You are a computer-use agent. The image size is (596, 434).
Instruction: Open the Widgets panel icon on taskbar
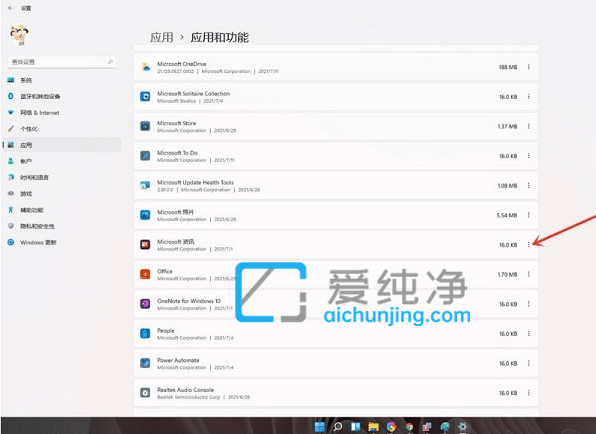coord(355,427)
